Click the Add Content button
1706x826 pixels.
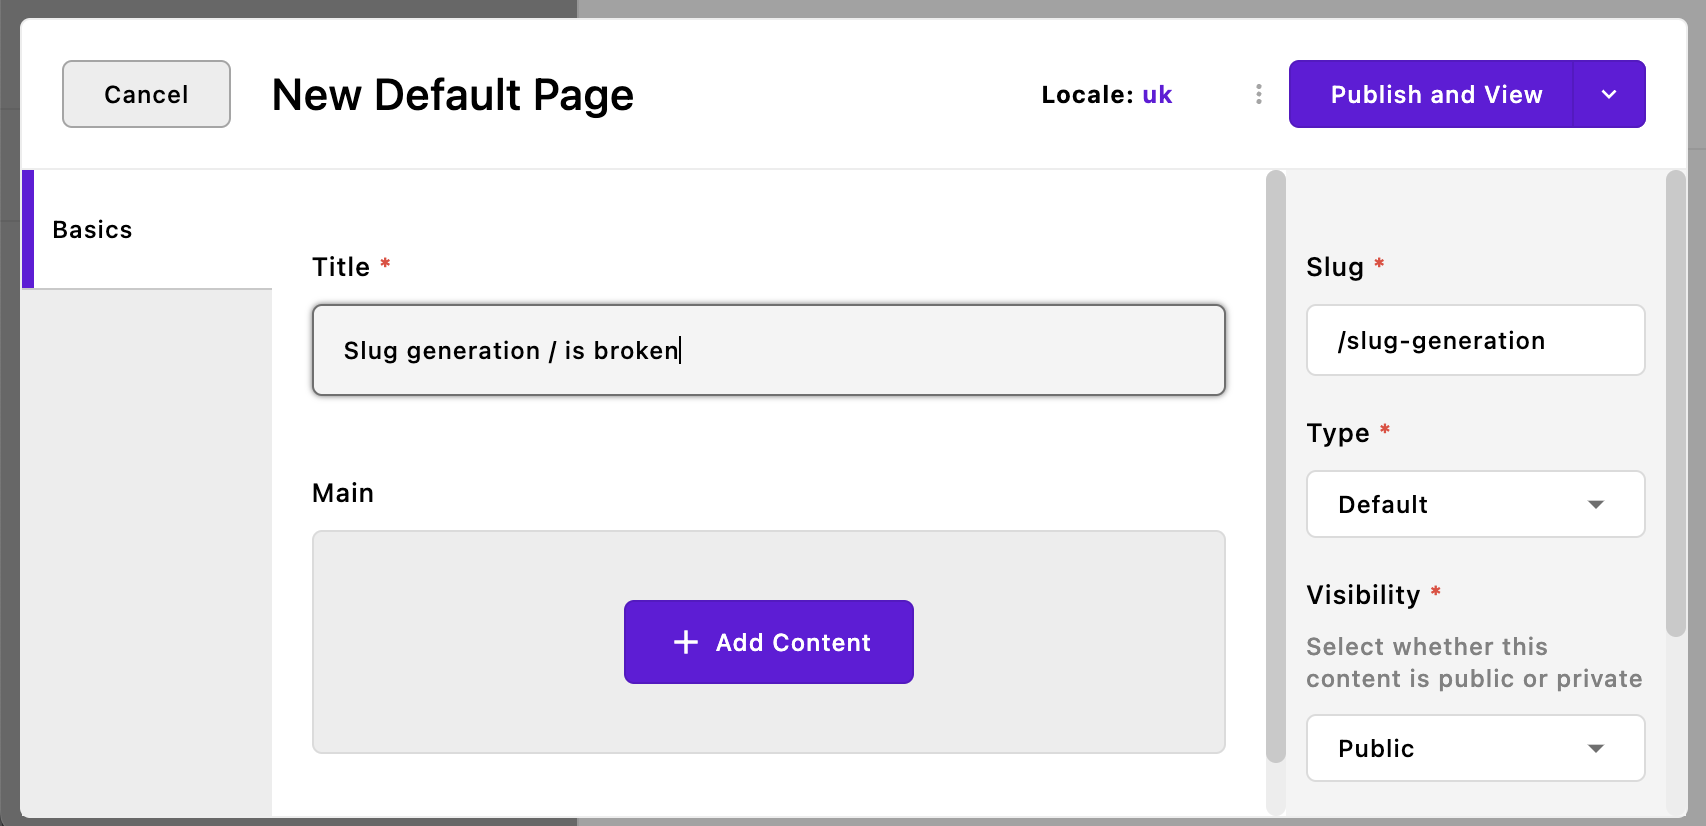pos(768,642)
